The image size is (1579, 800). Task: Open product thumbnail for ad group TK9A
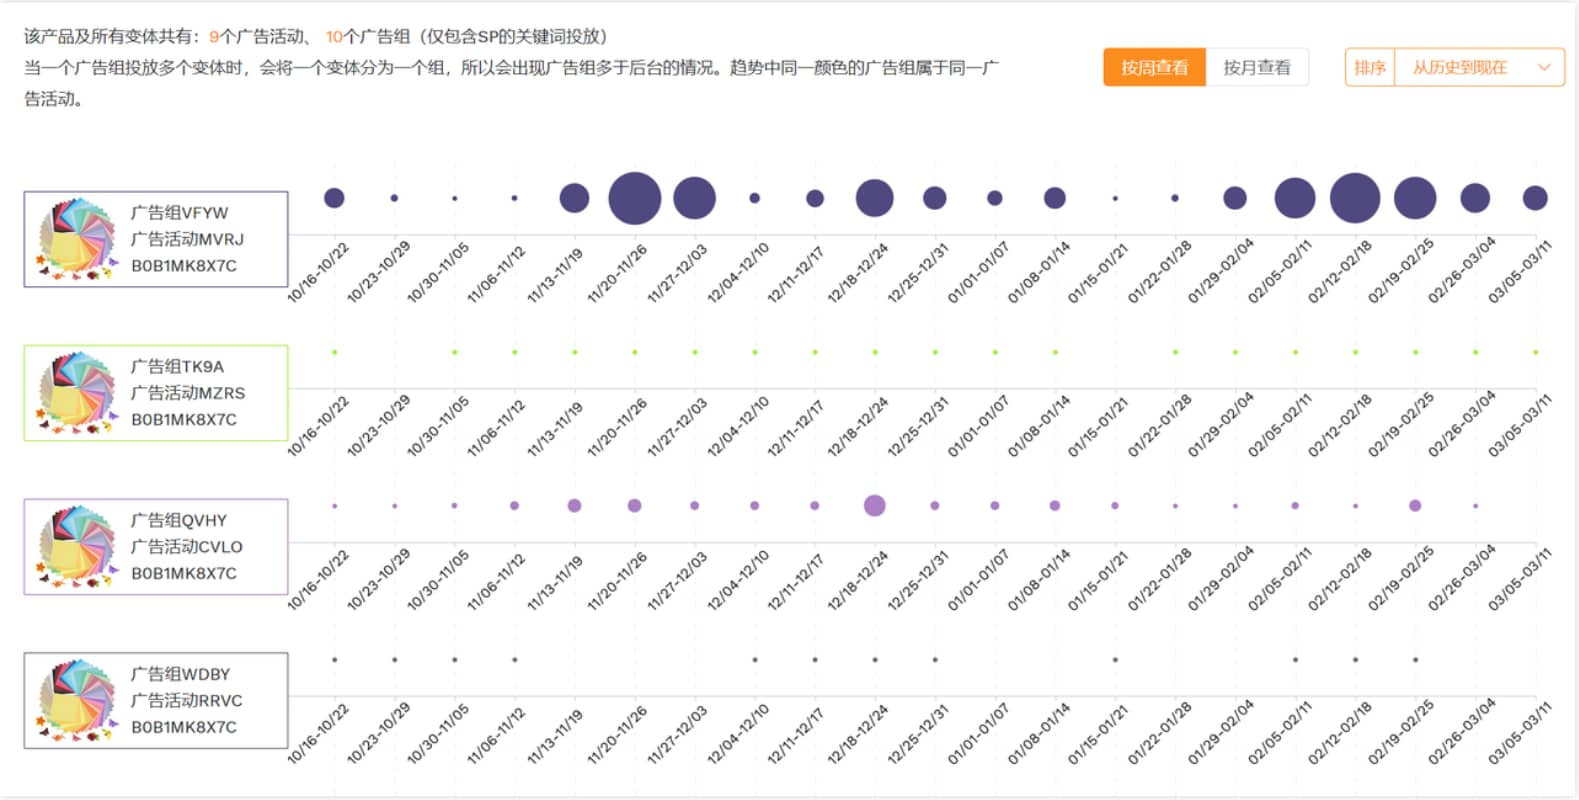(x=77, y=393)
